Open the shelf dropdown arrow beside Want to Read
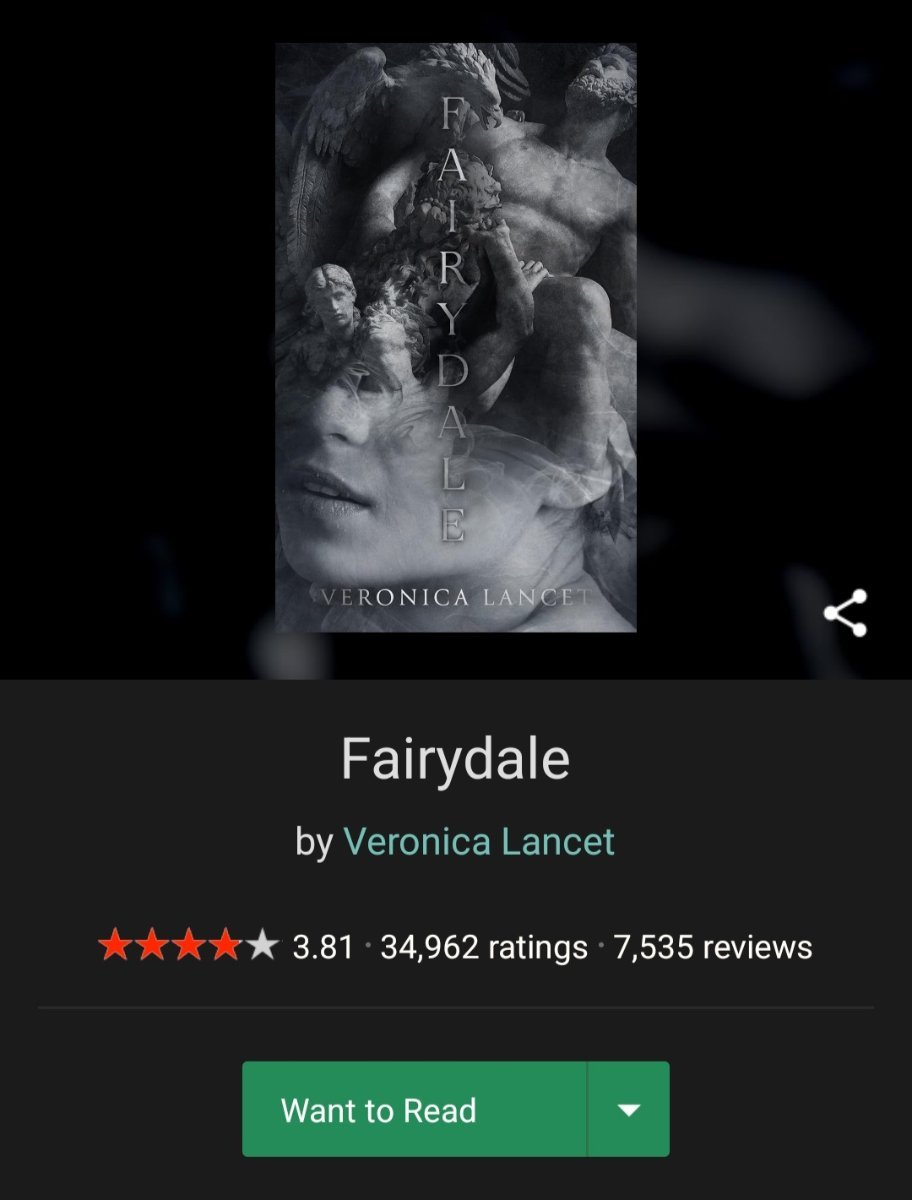Screen dimensions: 912x1200 tap(628, 1110)
